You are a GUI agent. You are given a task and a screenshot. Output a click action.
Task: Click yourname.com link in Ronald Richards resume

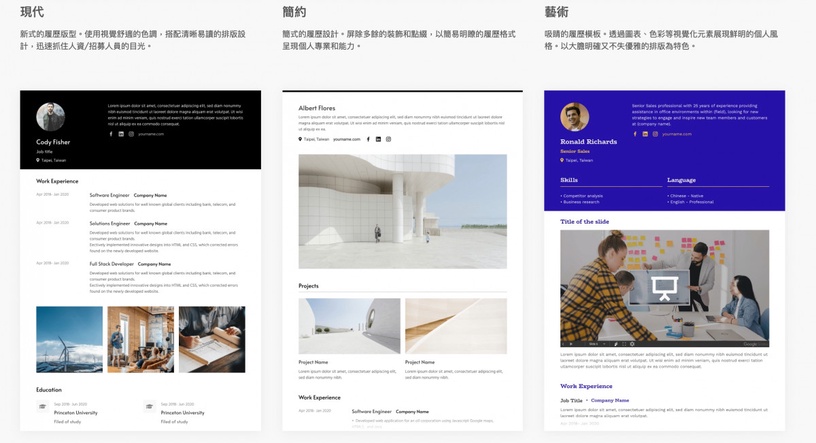click(677, 134)
